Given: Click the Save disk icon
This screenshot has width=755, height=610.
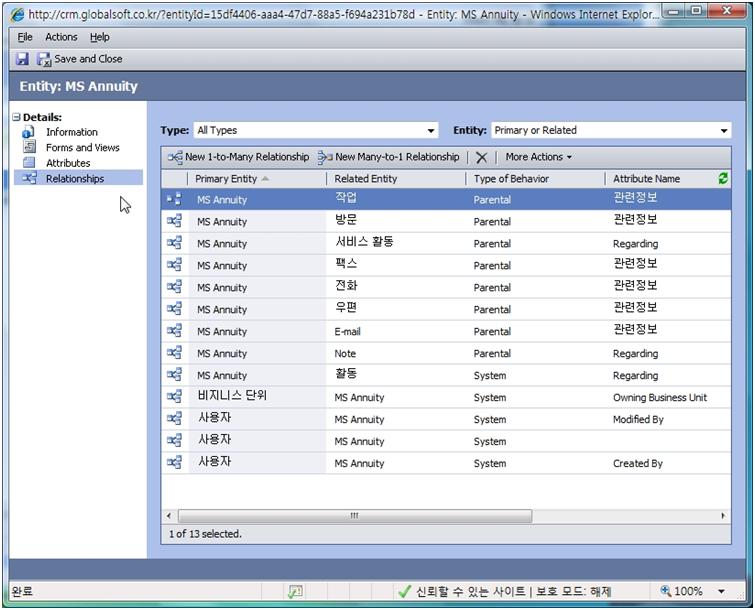Looking at the screenshot, I should (x=22, y=59).
